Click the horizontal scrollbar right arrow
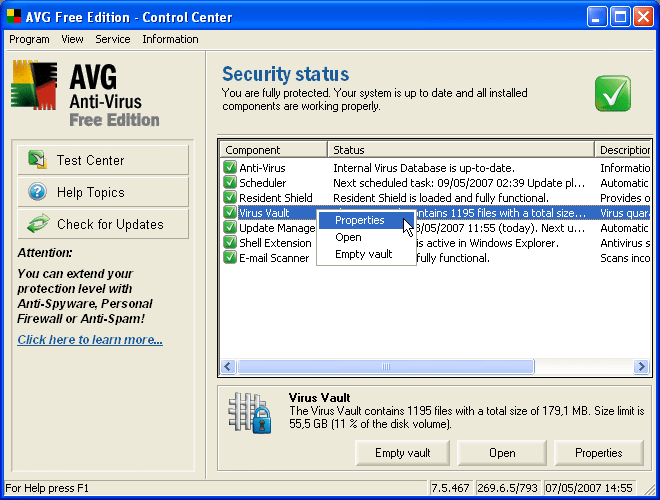The image size is (660, 500). tap(641, 366)
